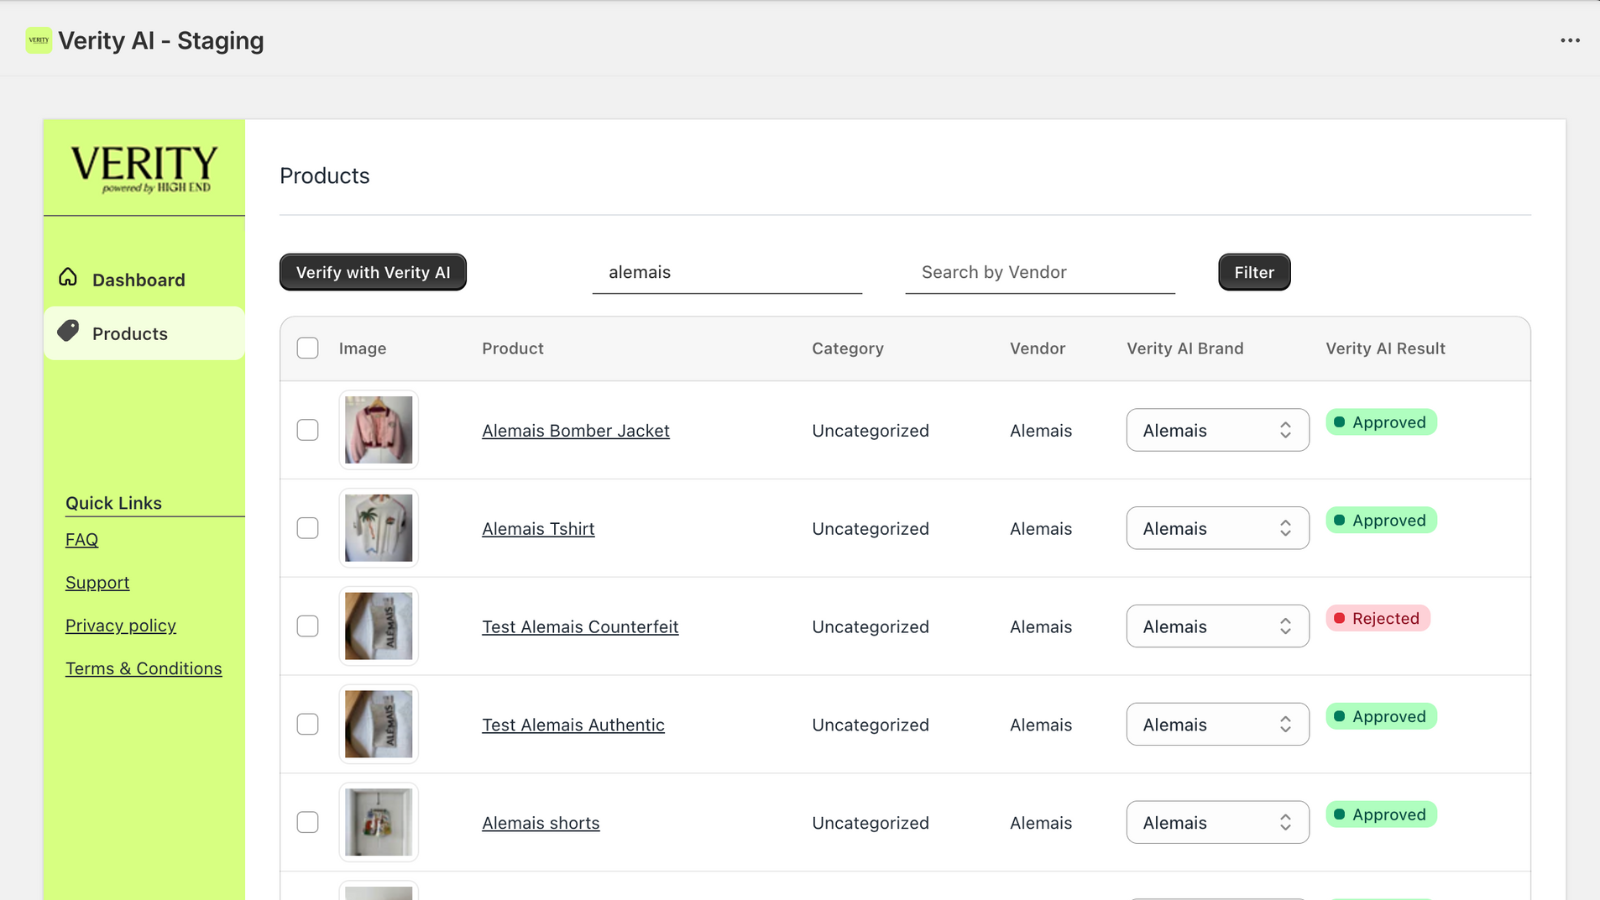Open the Alemais Bomber Jacket product link
Viewport: 1600px width, 900px height.
576,431
